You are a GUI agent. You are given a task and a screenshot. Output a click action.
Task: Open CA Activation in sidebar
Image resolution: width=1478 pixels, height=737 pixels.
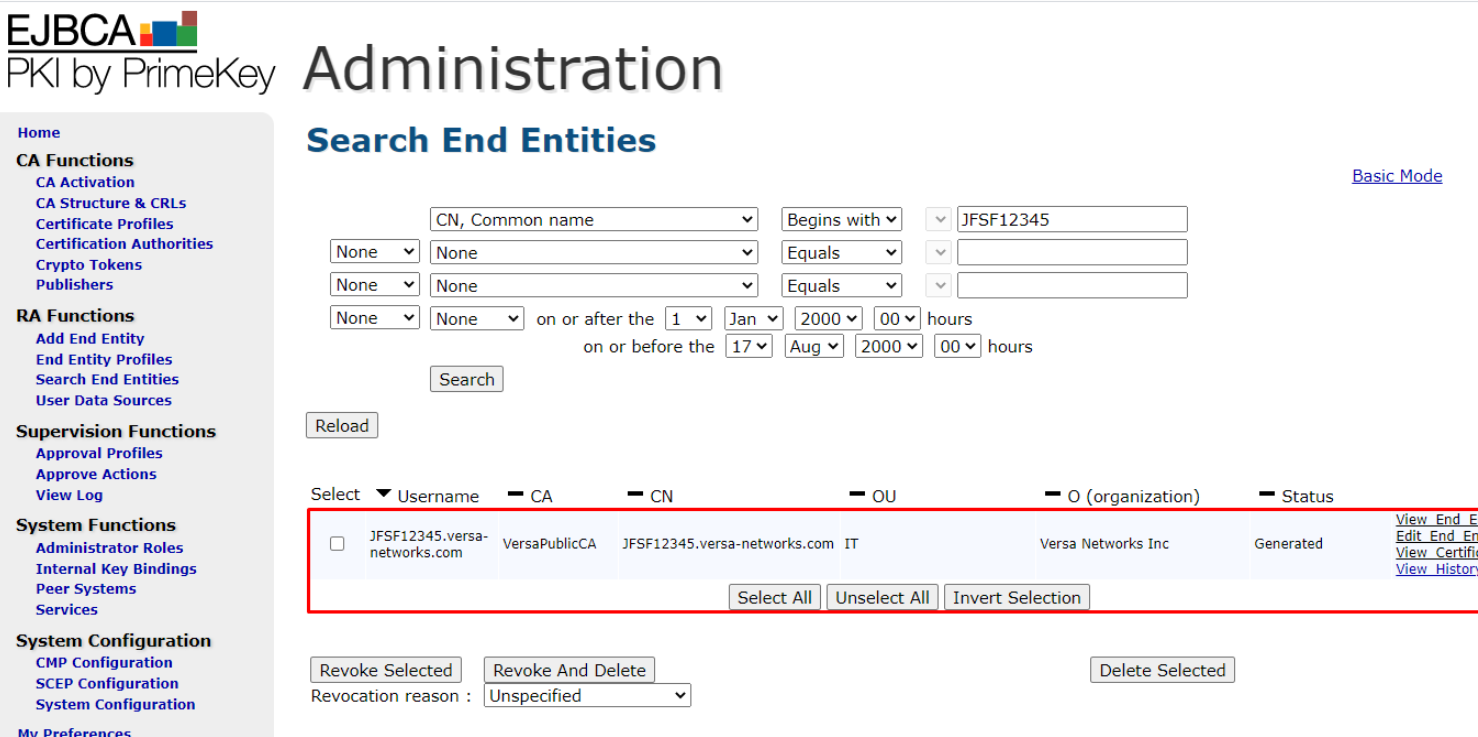pos(85,183)
